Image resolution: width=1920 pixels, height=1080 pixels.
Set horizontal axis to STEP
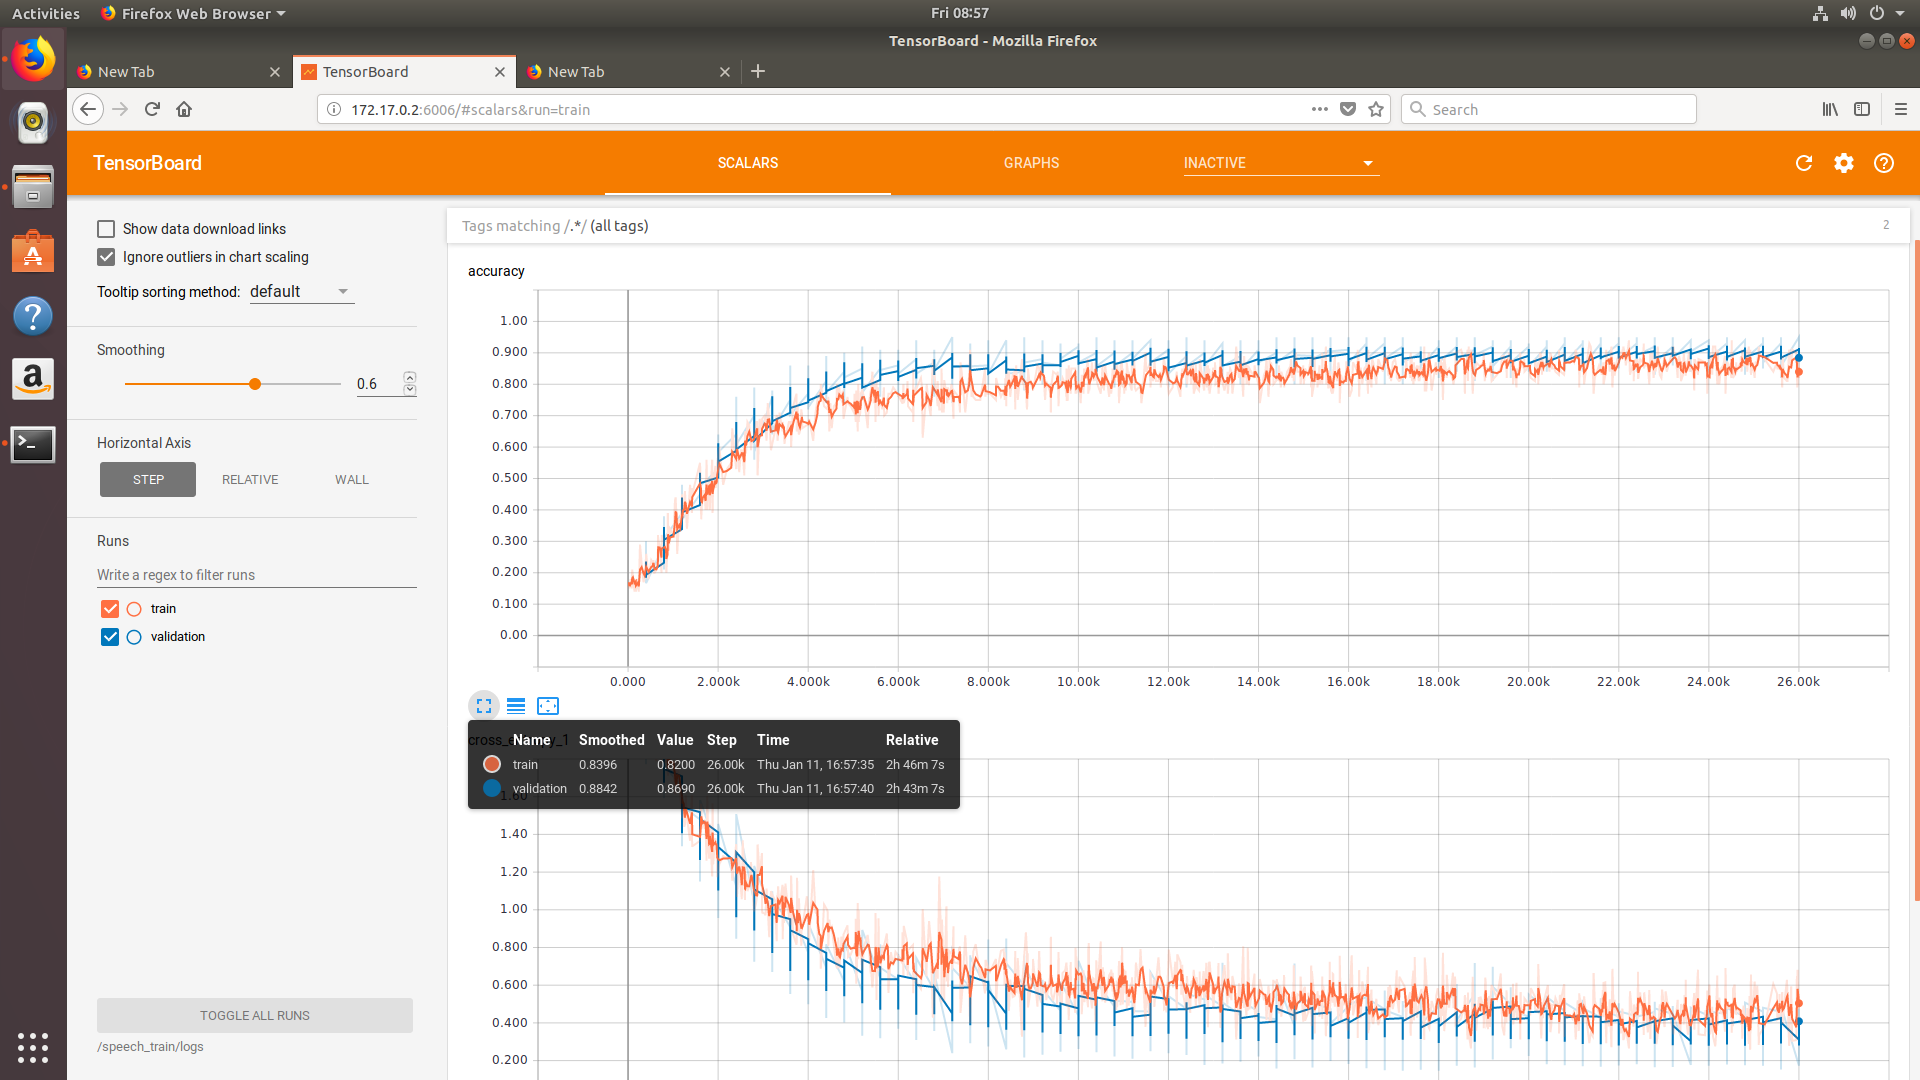148,480
